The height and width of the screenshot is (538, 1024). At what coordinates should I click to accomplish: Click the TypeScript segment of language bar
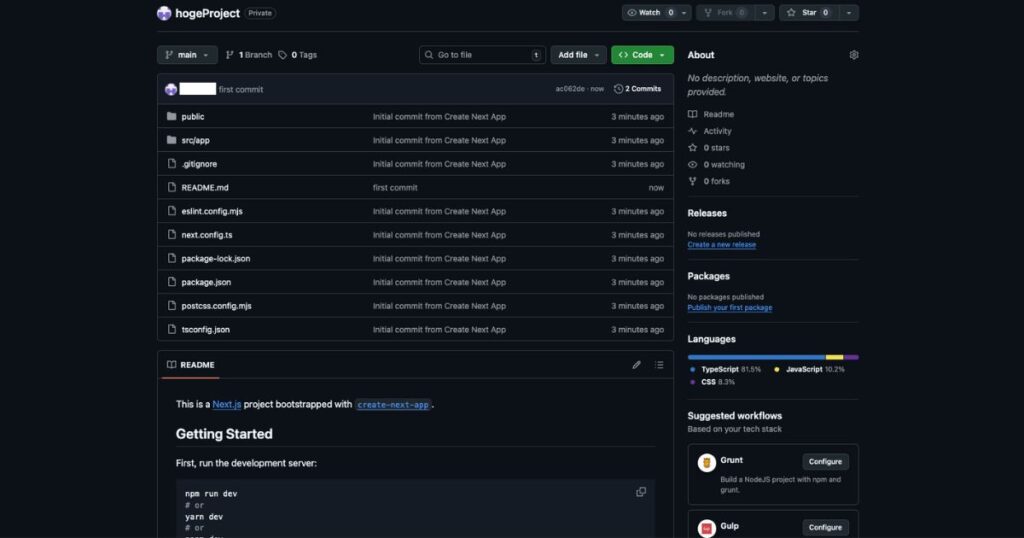[756, 357]
